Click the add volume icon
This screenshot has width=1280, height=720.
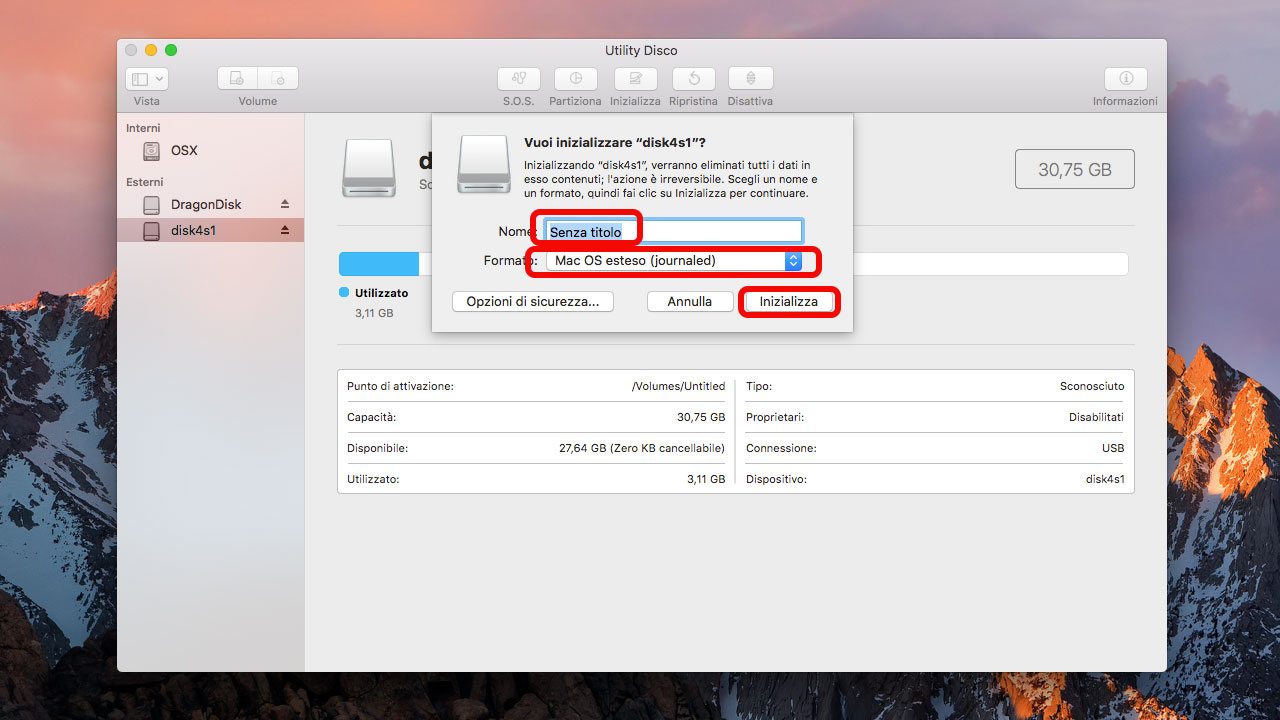click(238, 79)
